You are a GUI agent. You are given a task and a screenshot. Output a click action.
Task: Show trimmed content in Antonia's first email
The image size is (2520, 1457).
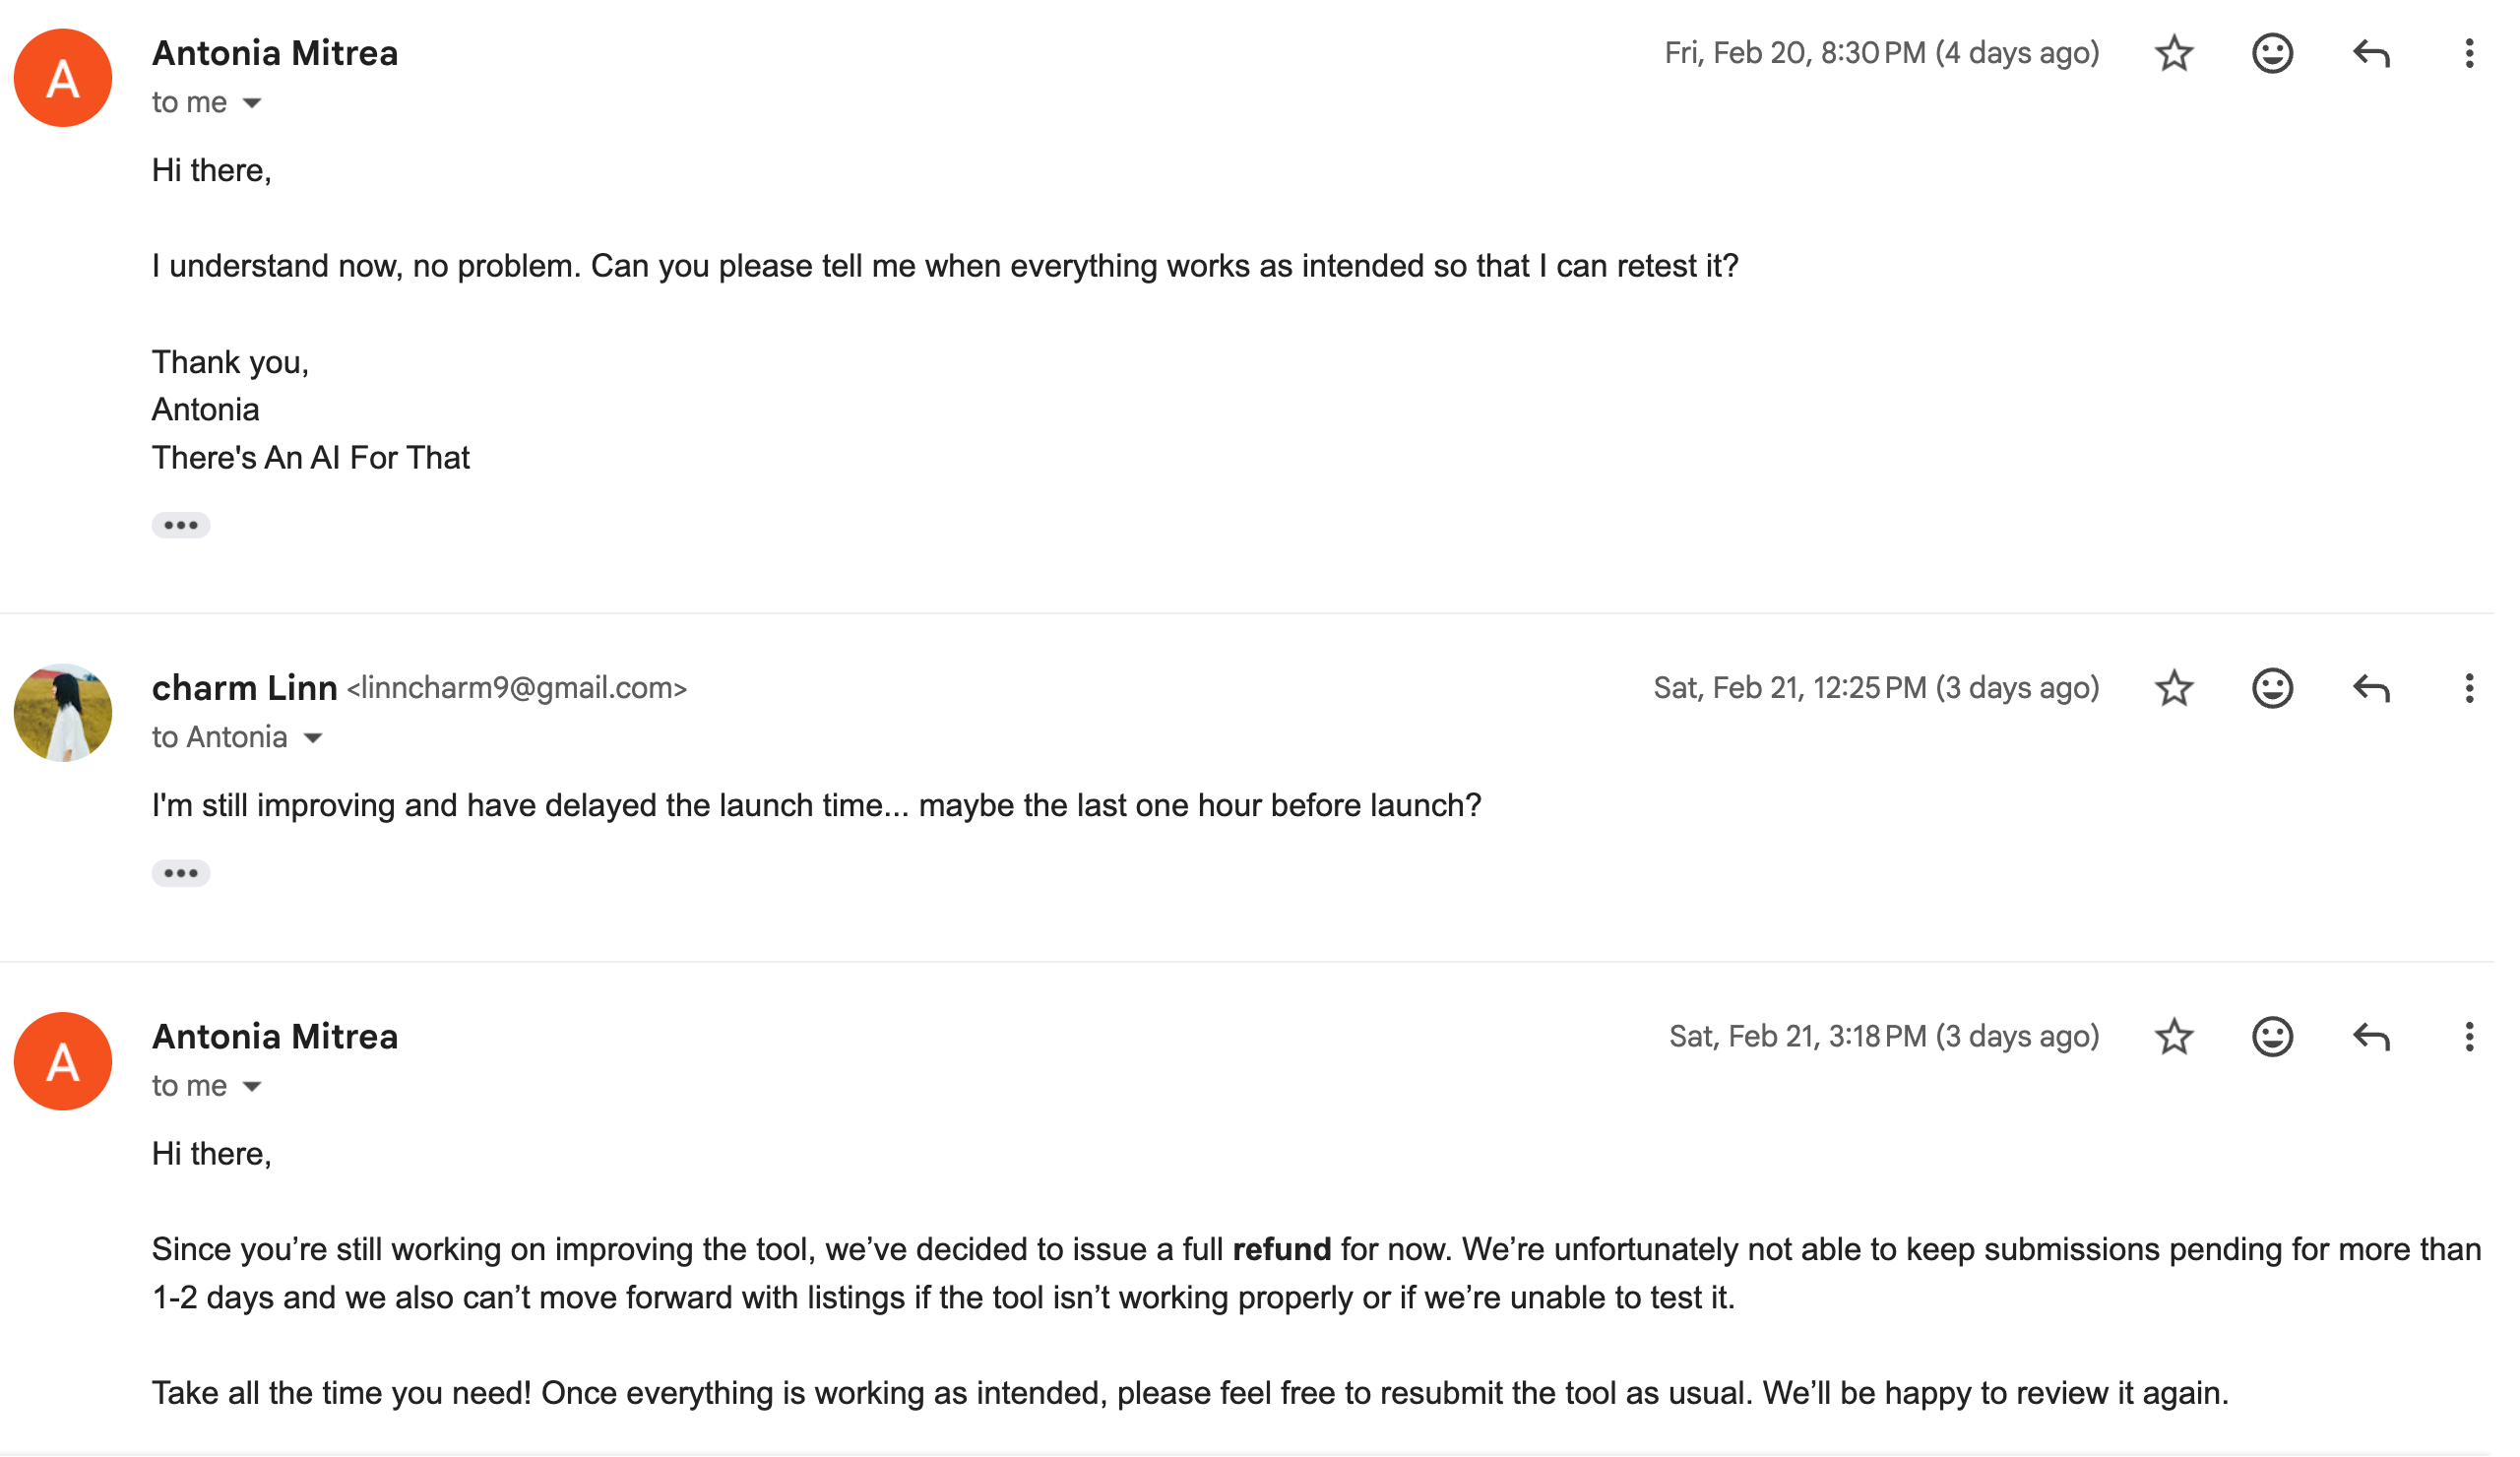click(x=181, y=525)
